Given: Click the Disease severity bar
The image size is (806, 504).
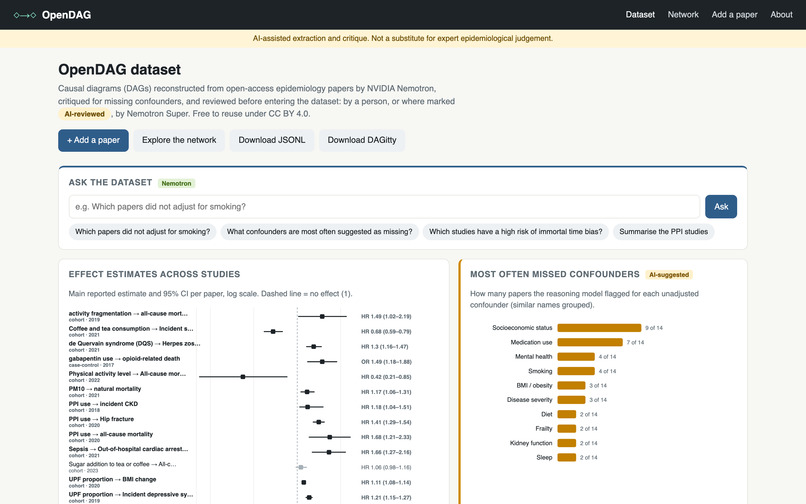Looking at the screenshot, I should (572, 400).
